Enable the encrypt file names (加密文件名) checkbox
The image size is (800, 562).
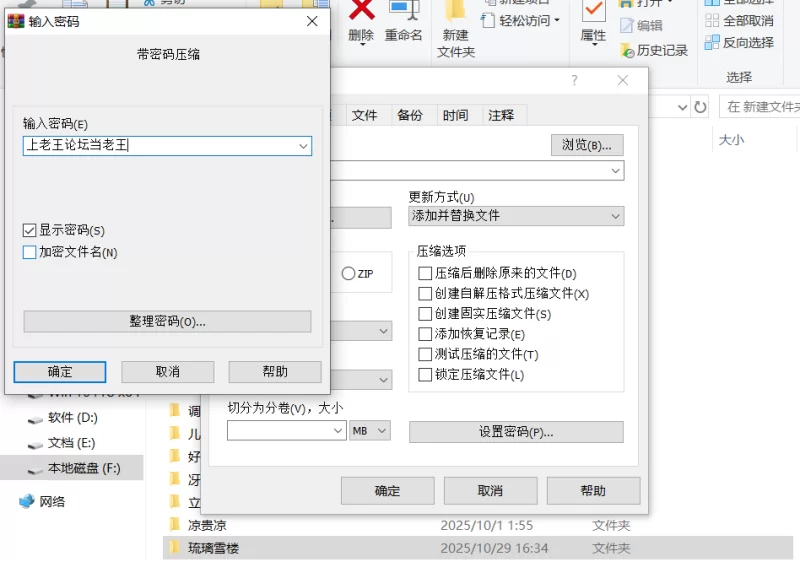click(30, 253)
